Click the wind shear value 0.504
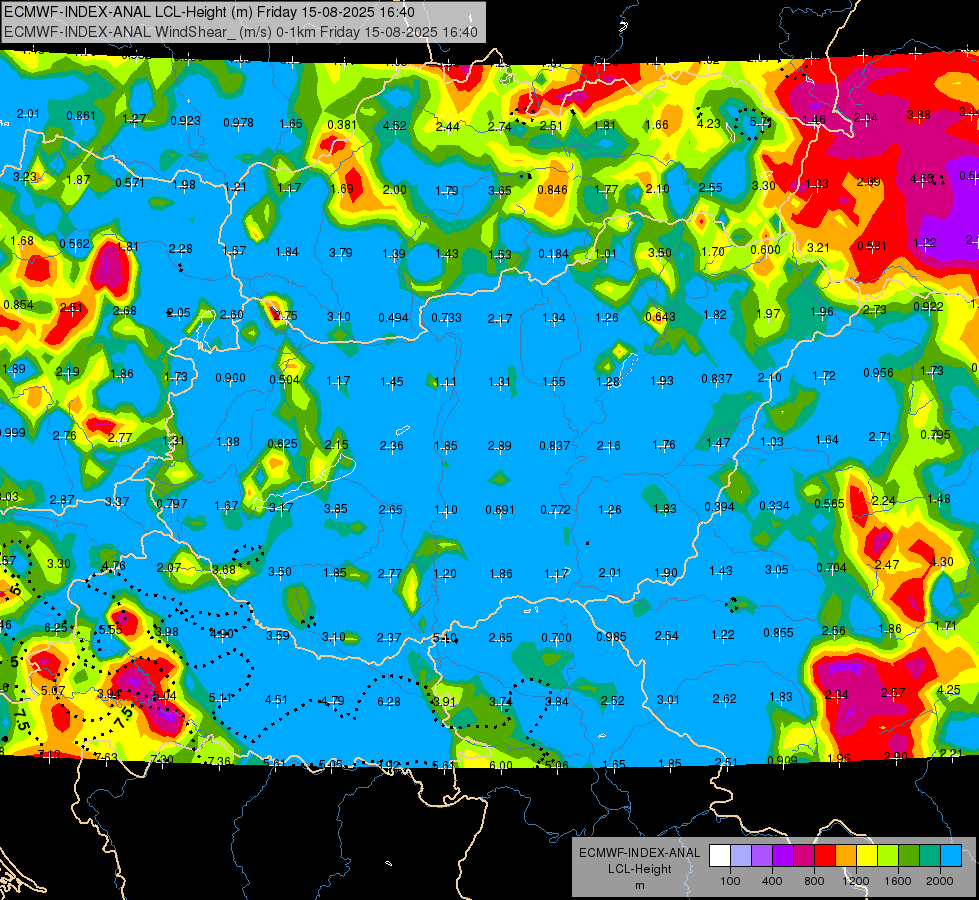 [285, 380]
